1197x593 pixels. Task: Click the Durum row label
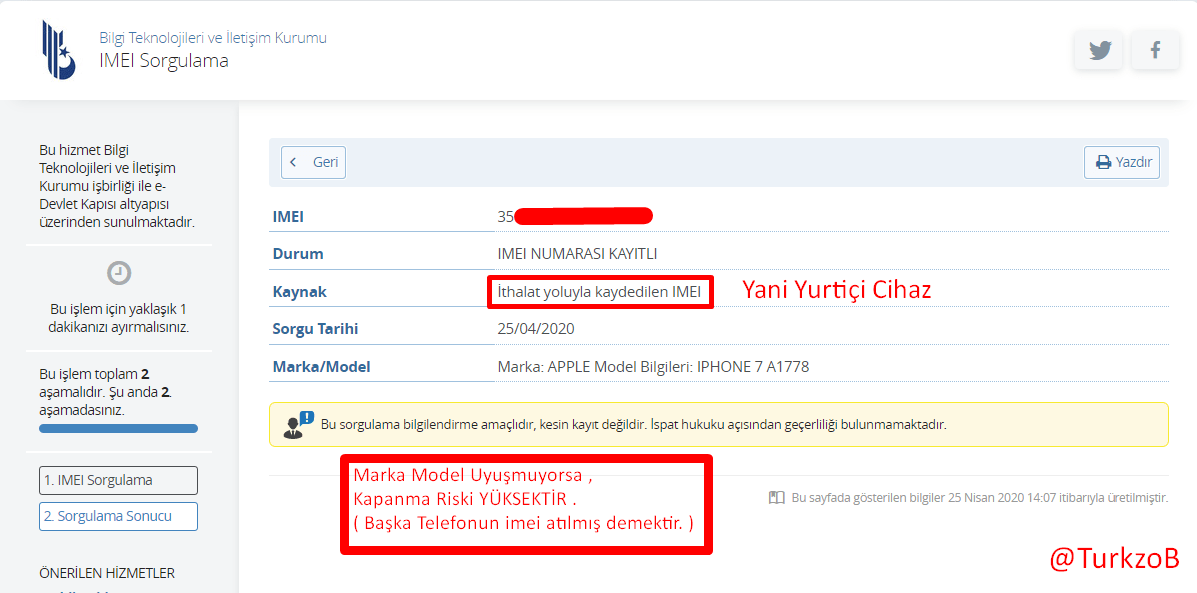point(298,254)
